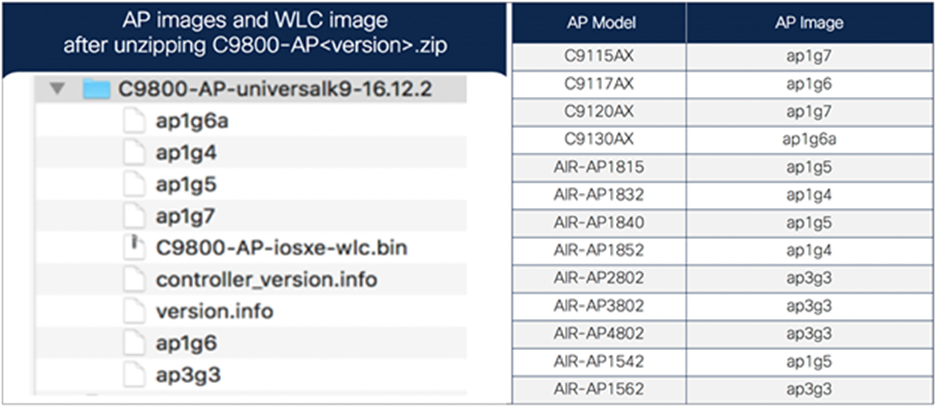Click the file icon beside ap3g3 file

pos(134,375)
